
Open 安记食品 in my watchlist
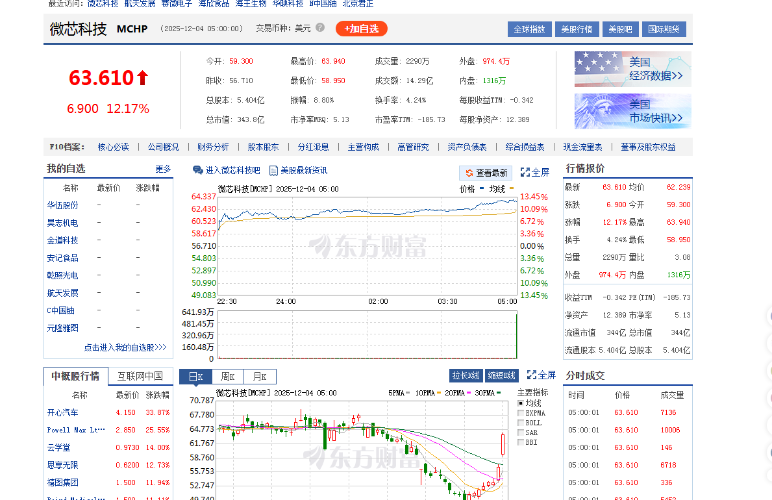coord(63,258)
